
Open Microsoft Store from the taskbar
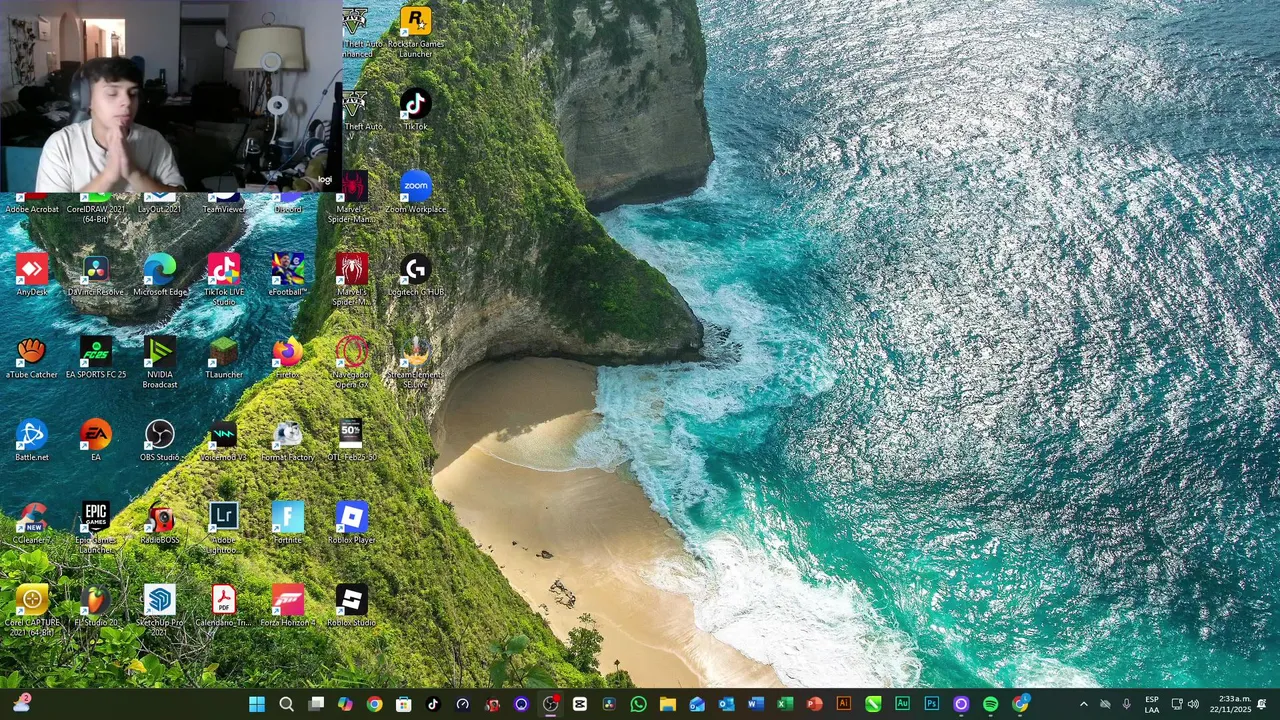(404, 704)
